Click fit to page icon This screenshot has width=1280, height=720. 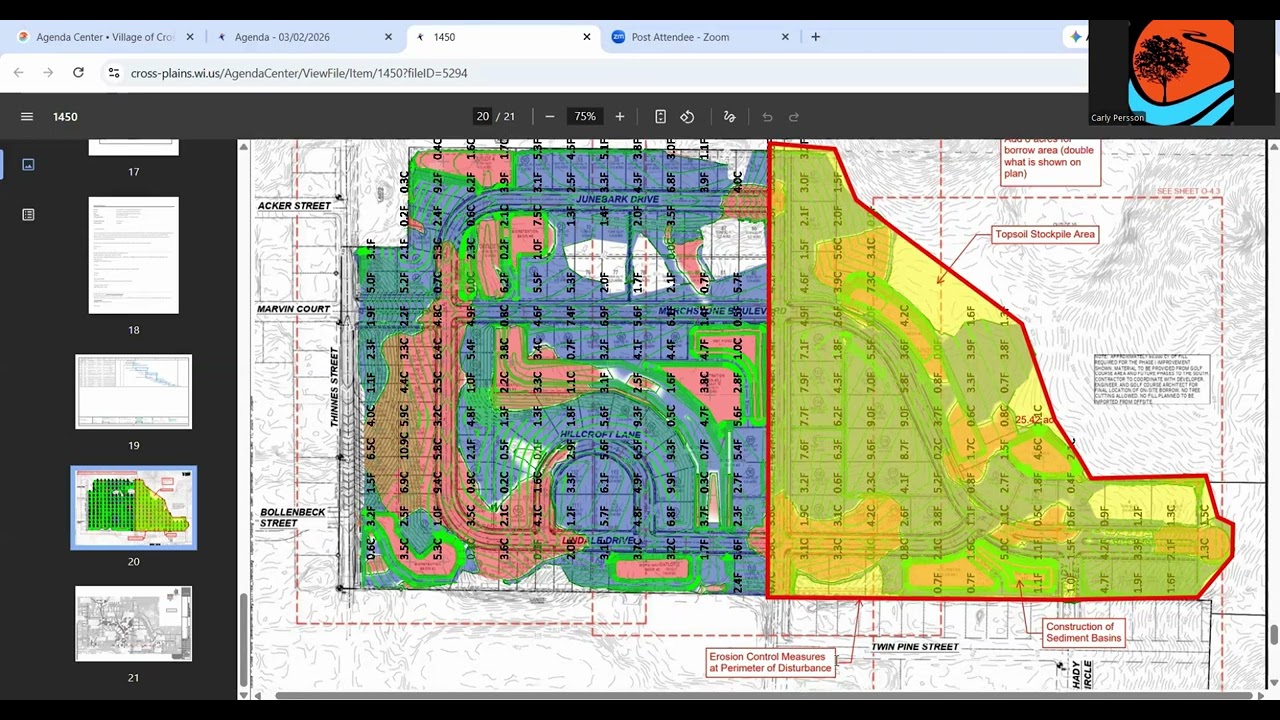pyautogui.click(x=660, y=117)
